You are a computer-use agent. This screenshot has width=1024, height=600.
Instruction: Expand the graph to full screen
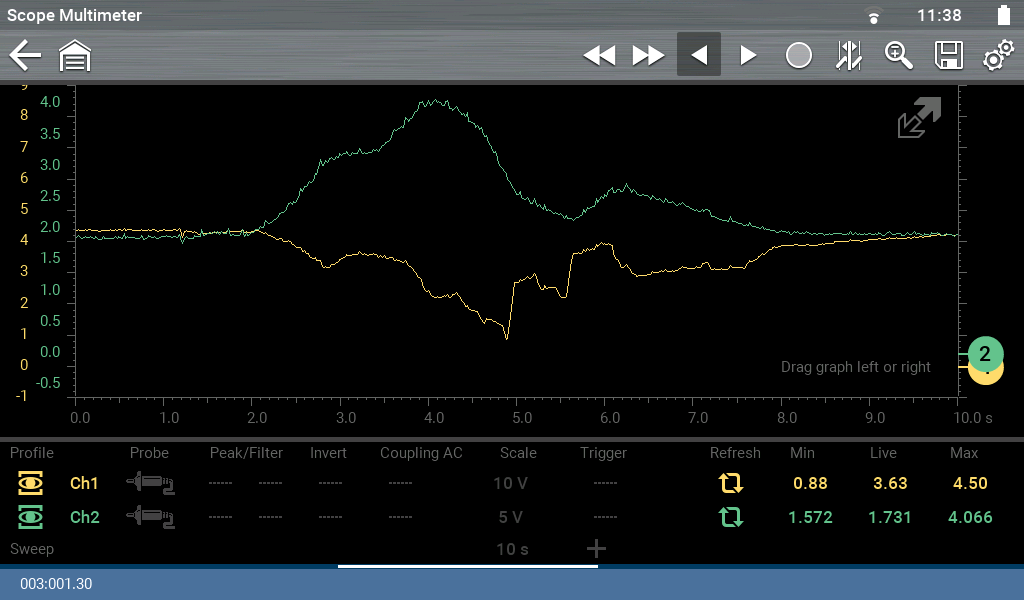(919, 118)
